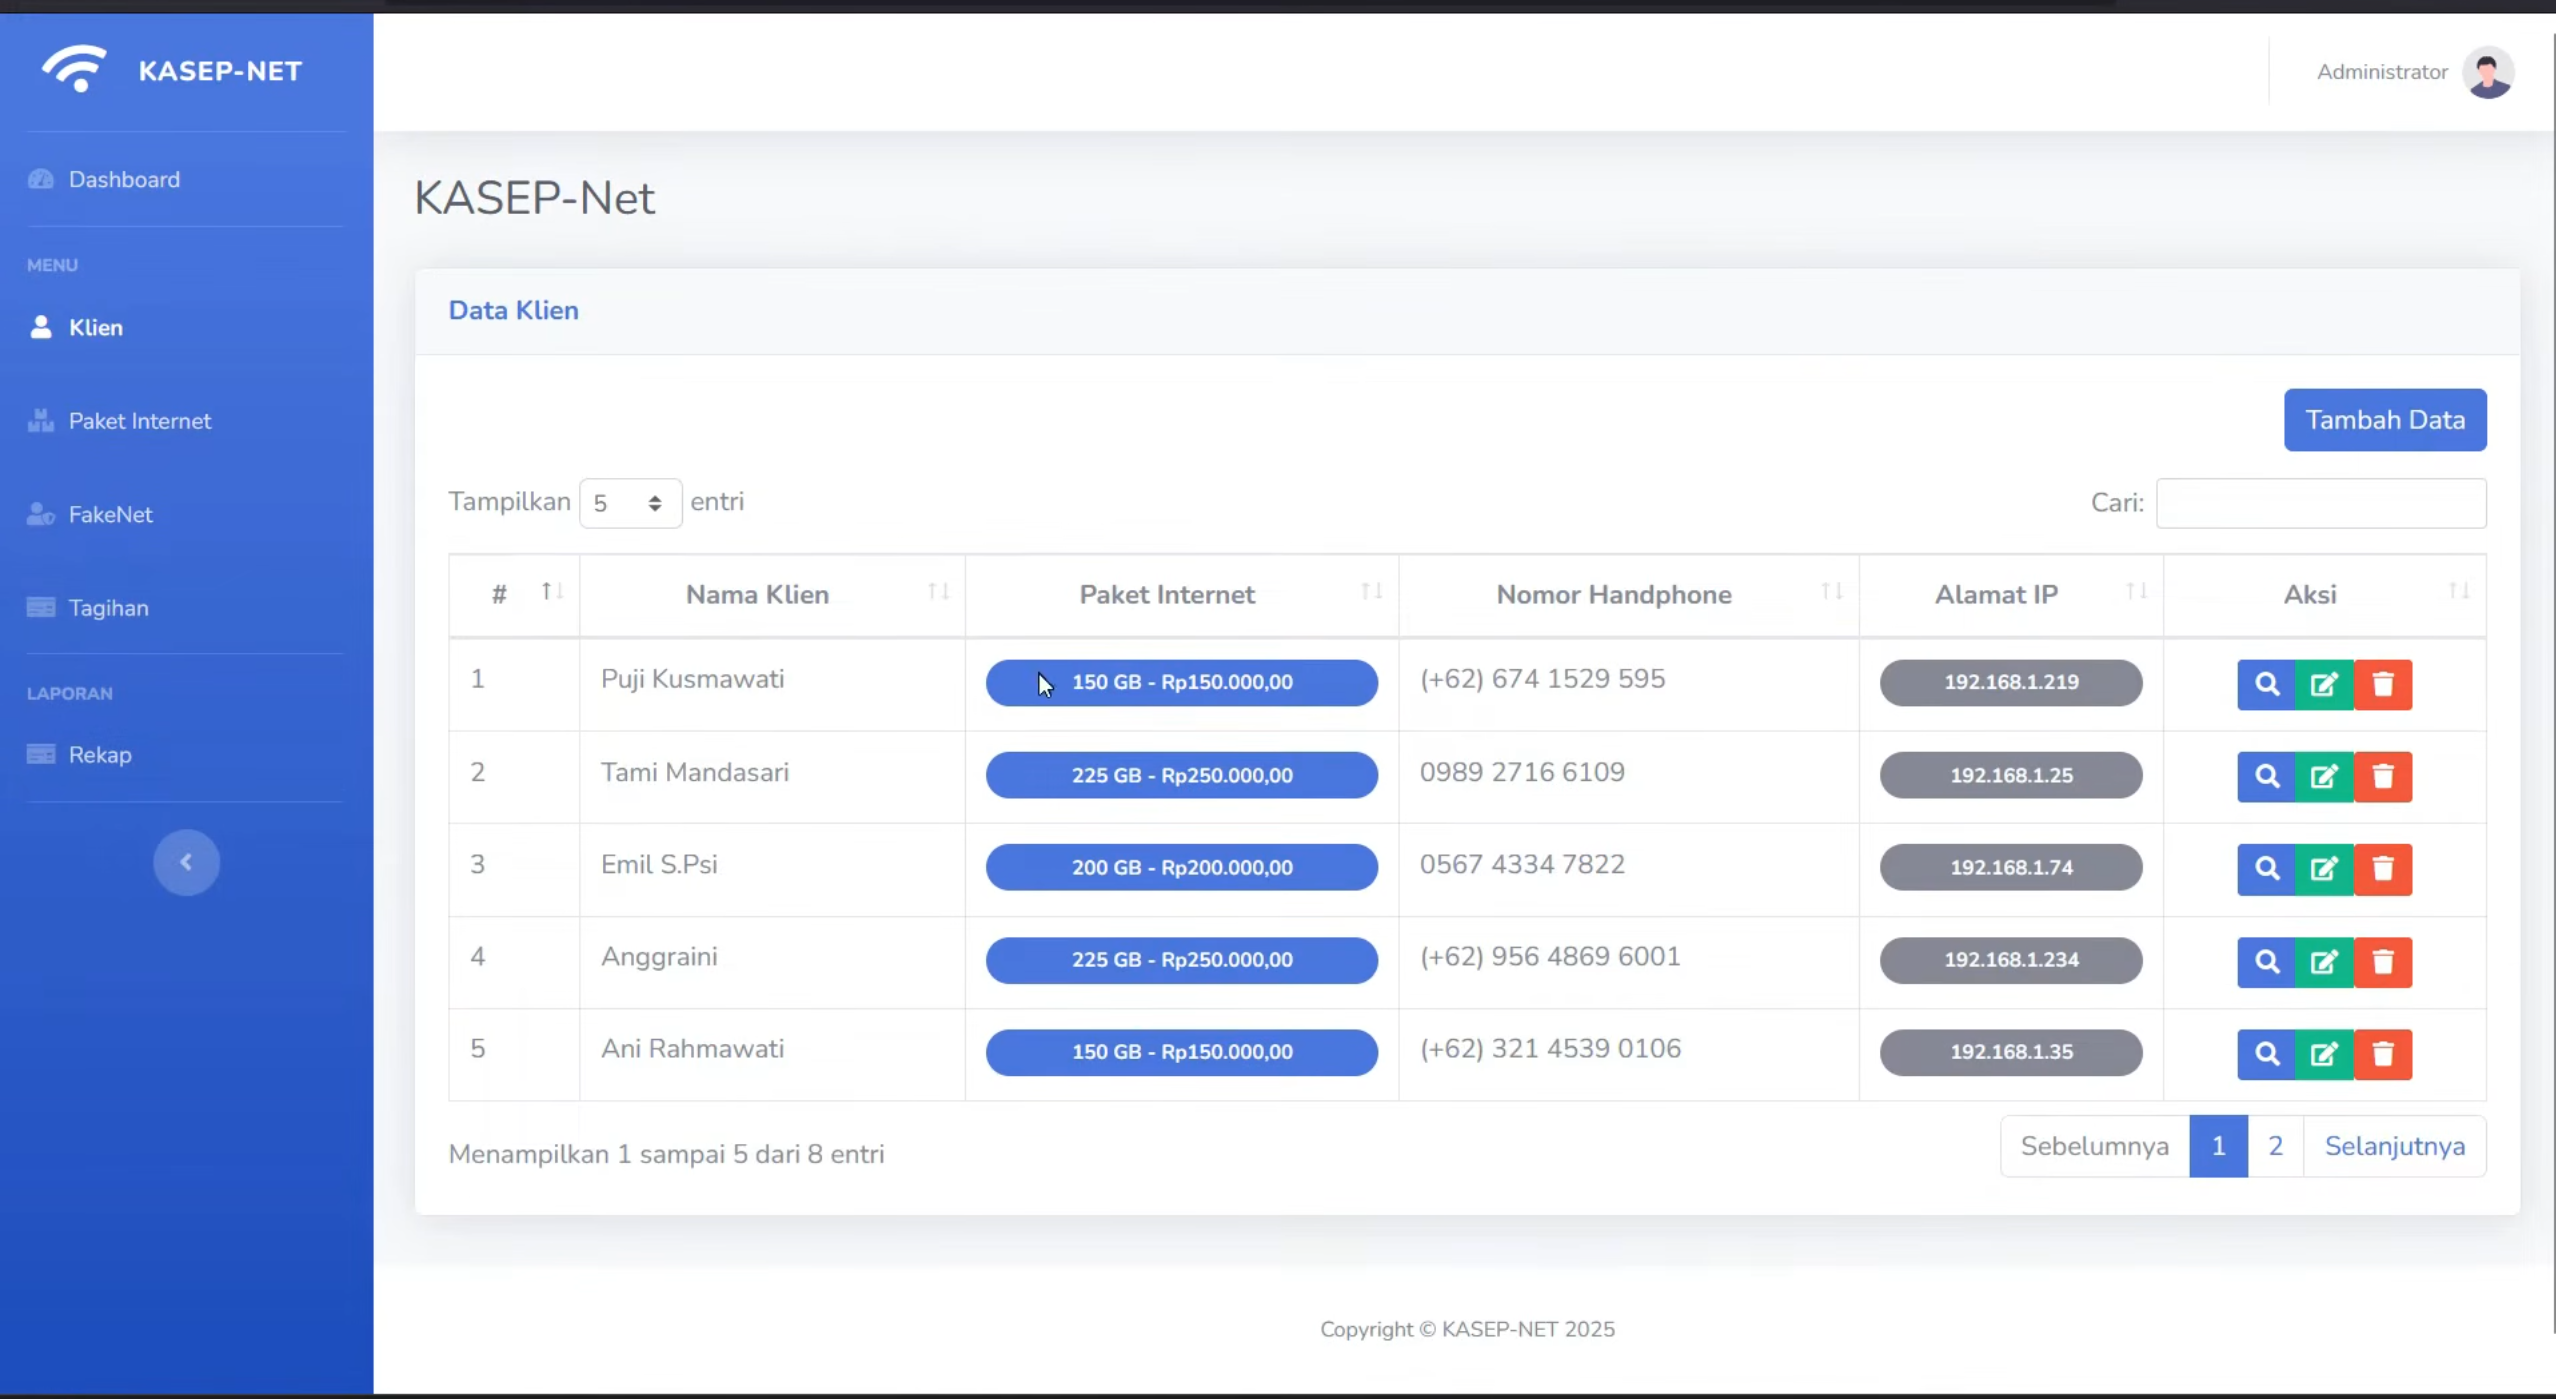The width and height of the screenshot is (2556, 1399).
Task: Delete the Puji Kusmawati record
Action: pyautogui.click(x=2383, y=684)
